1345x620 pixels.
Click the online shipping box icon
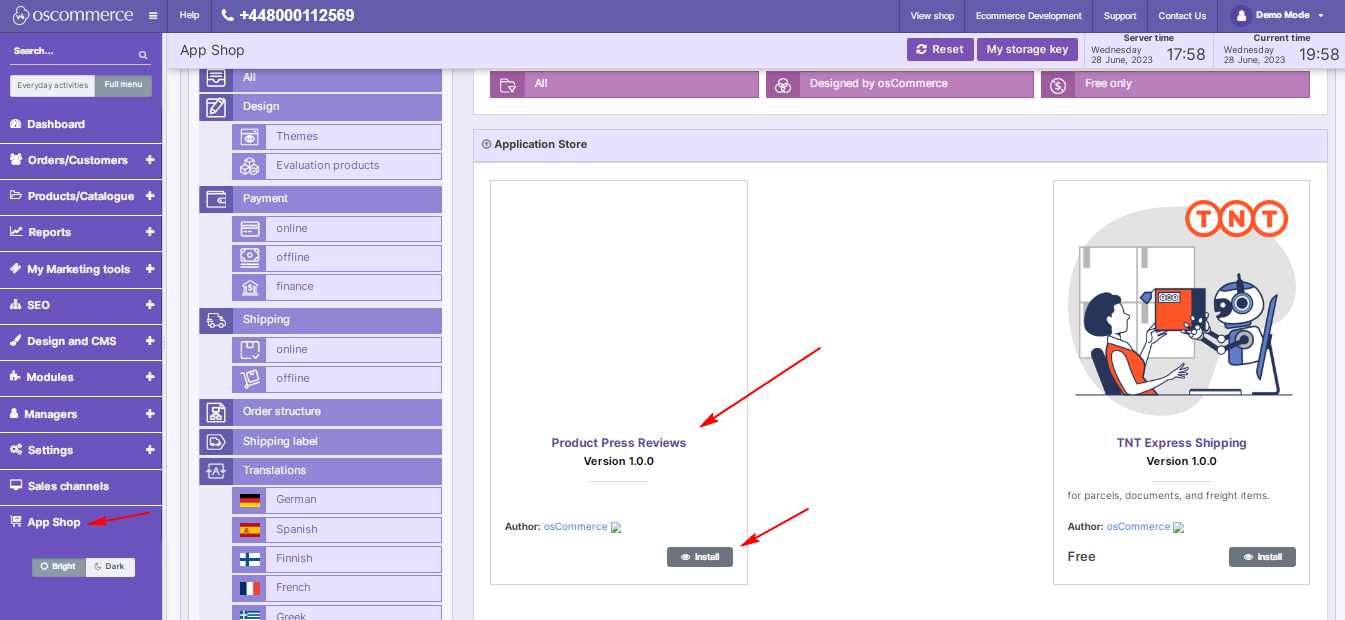coord(249,350)
